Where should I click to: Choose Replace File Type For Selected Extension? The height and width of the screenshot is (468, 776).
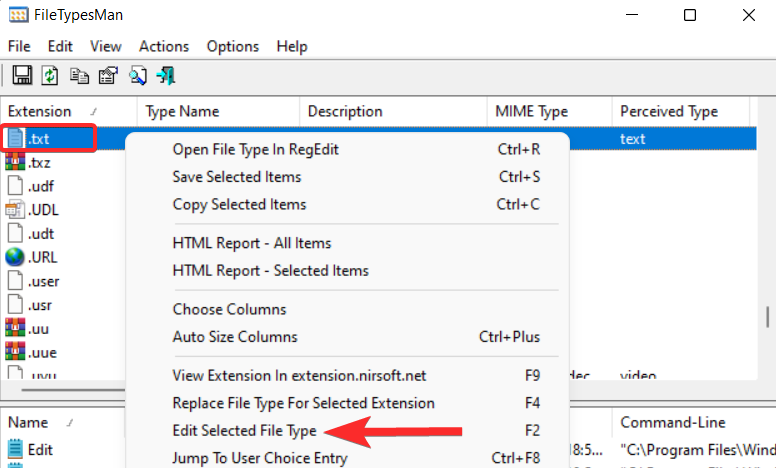[303, 403]
